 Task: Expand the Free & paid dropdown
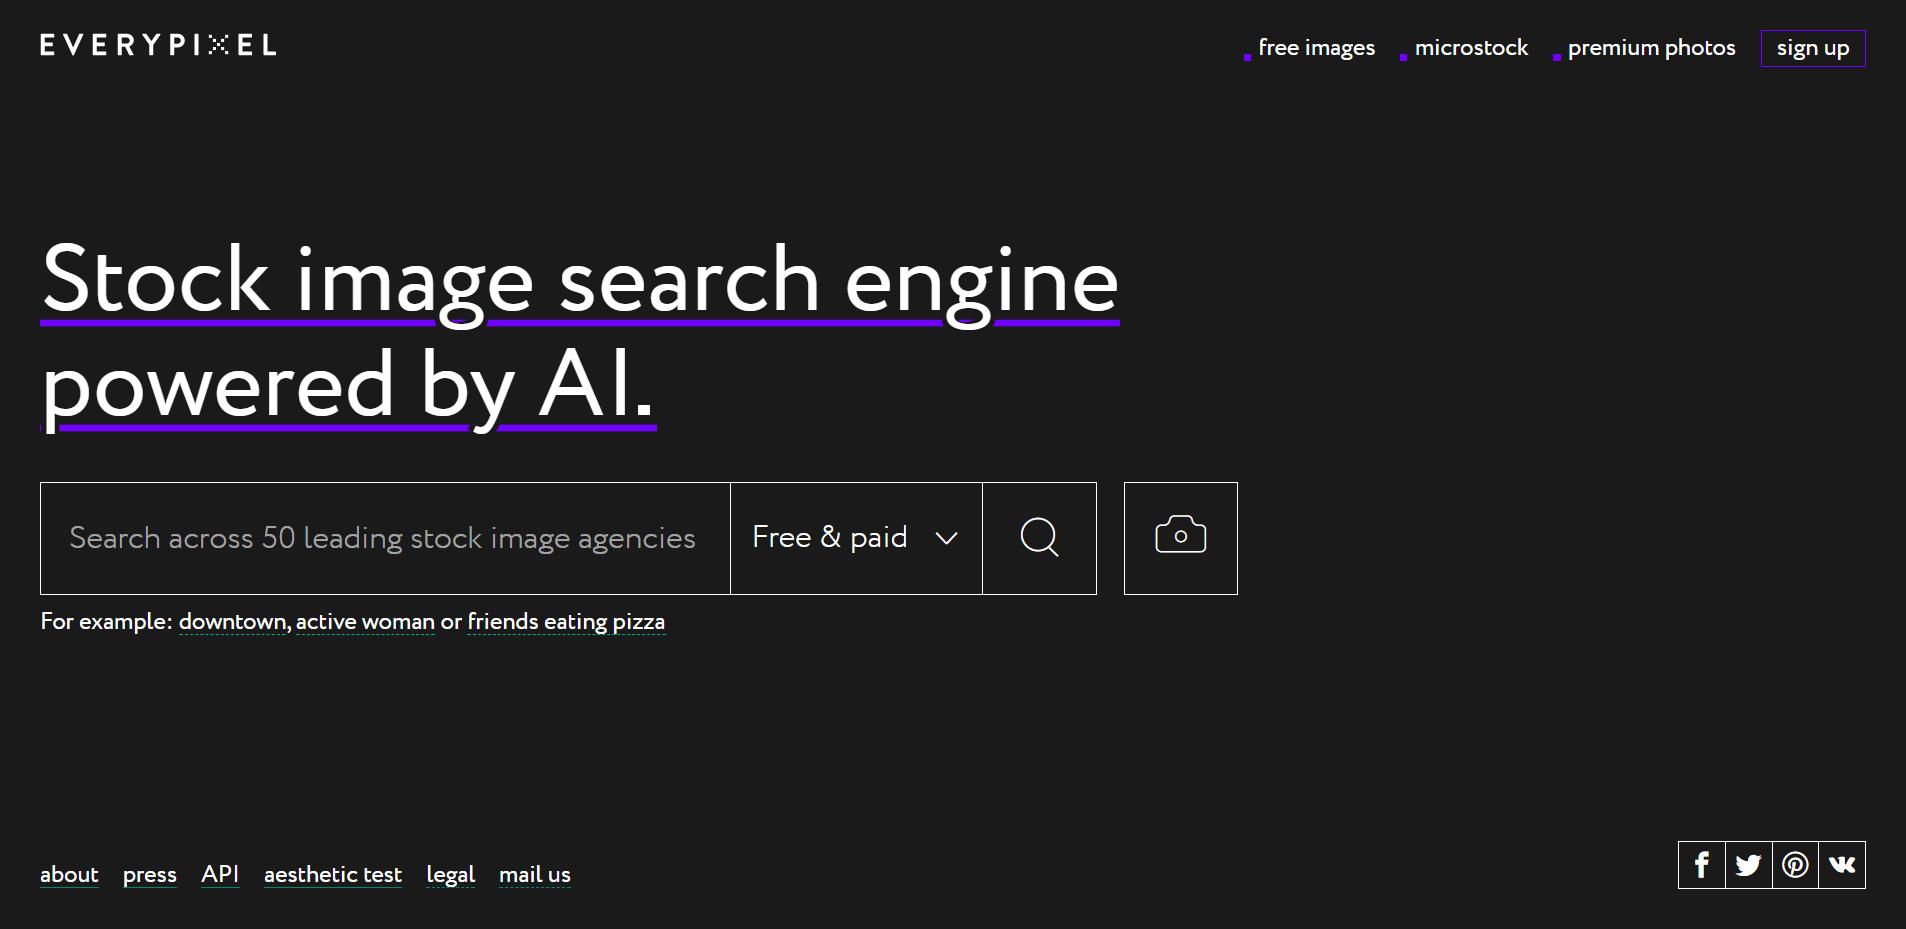pyautogui.click(x=856, y=538)
